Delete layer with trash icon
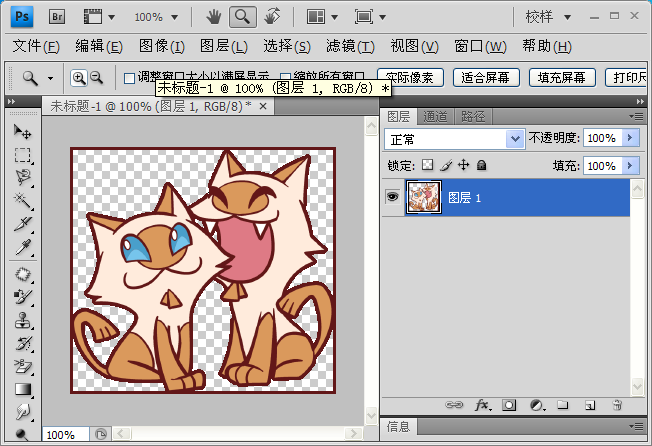This screenshot has height=446, width=652. pyautogui.click(x=617, y=405)
